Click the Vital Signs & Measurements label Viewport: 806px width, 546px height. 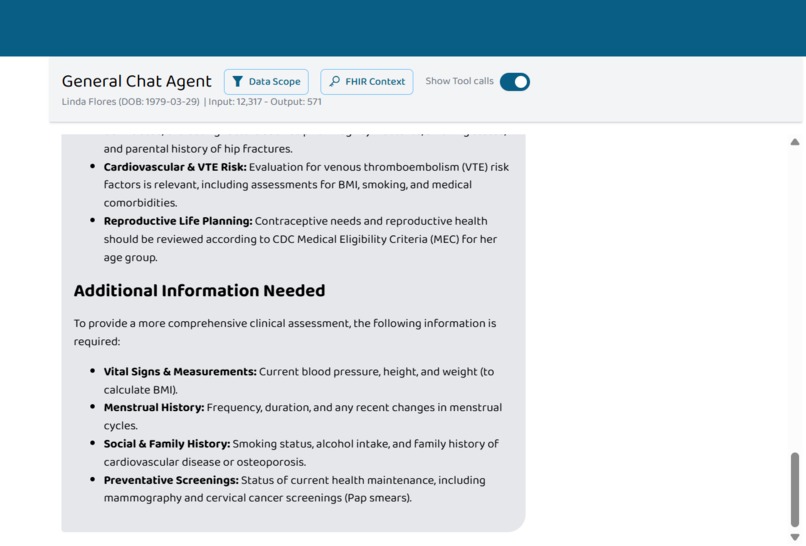pos(180,372)
